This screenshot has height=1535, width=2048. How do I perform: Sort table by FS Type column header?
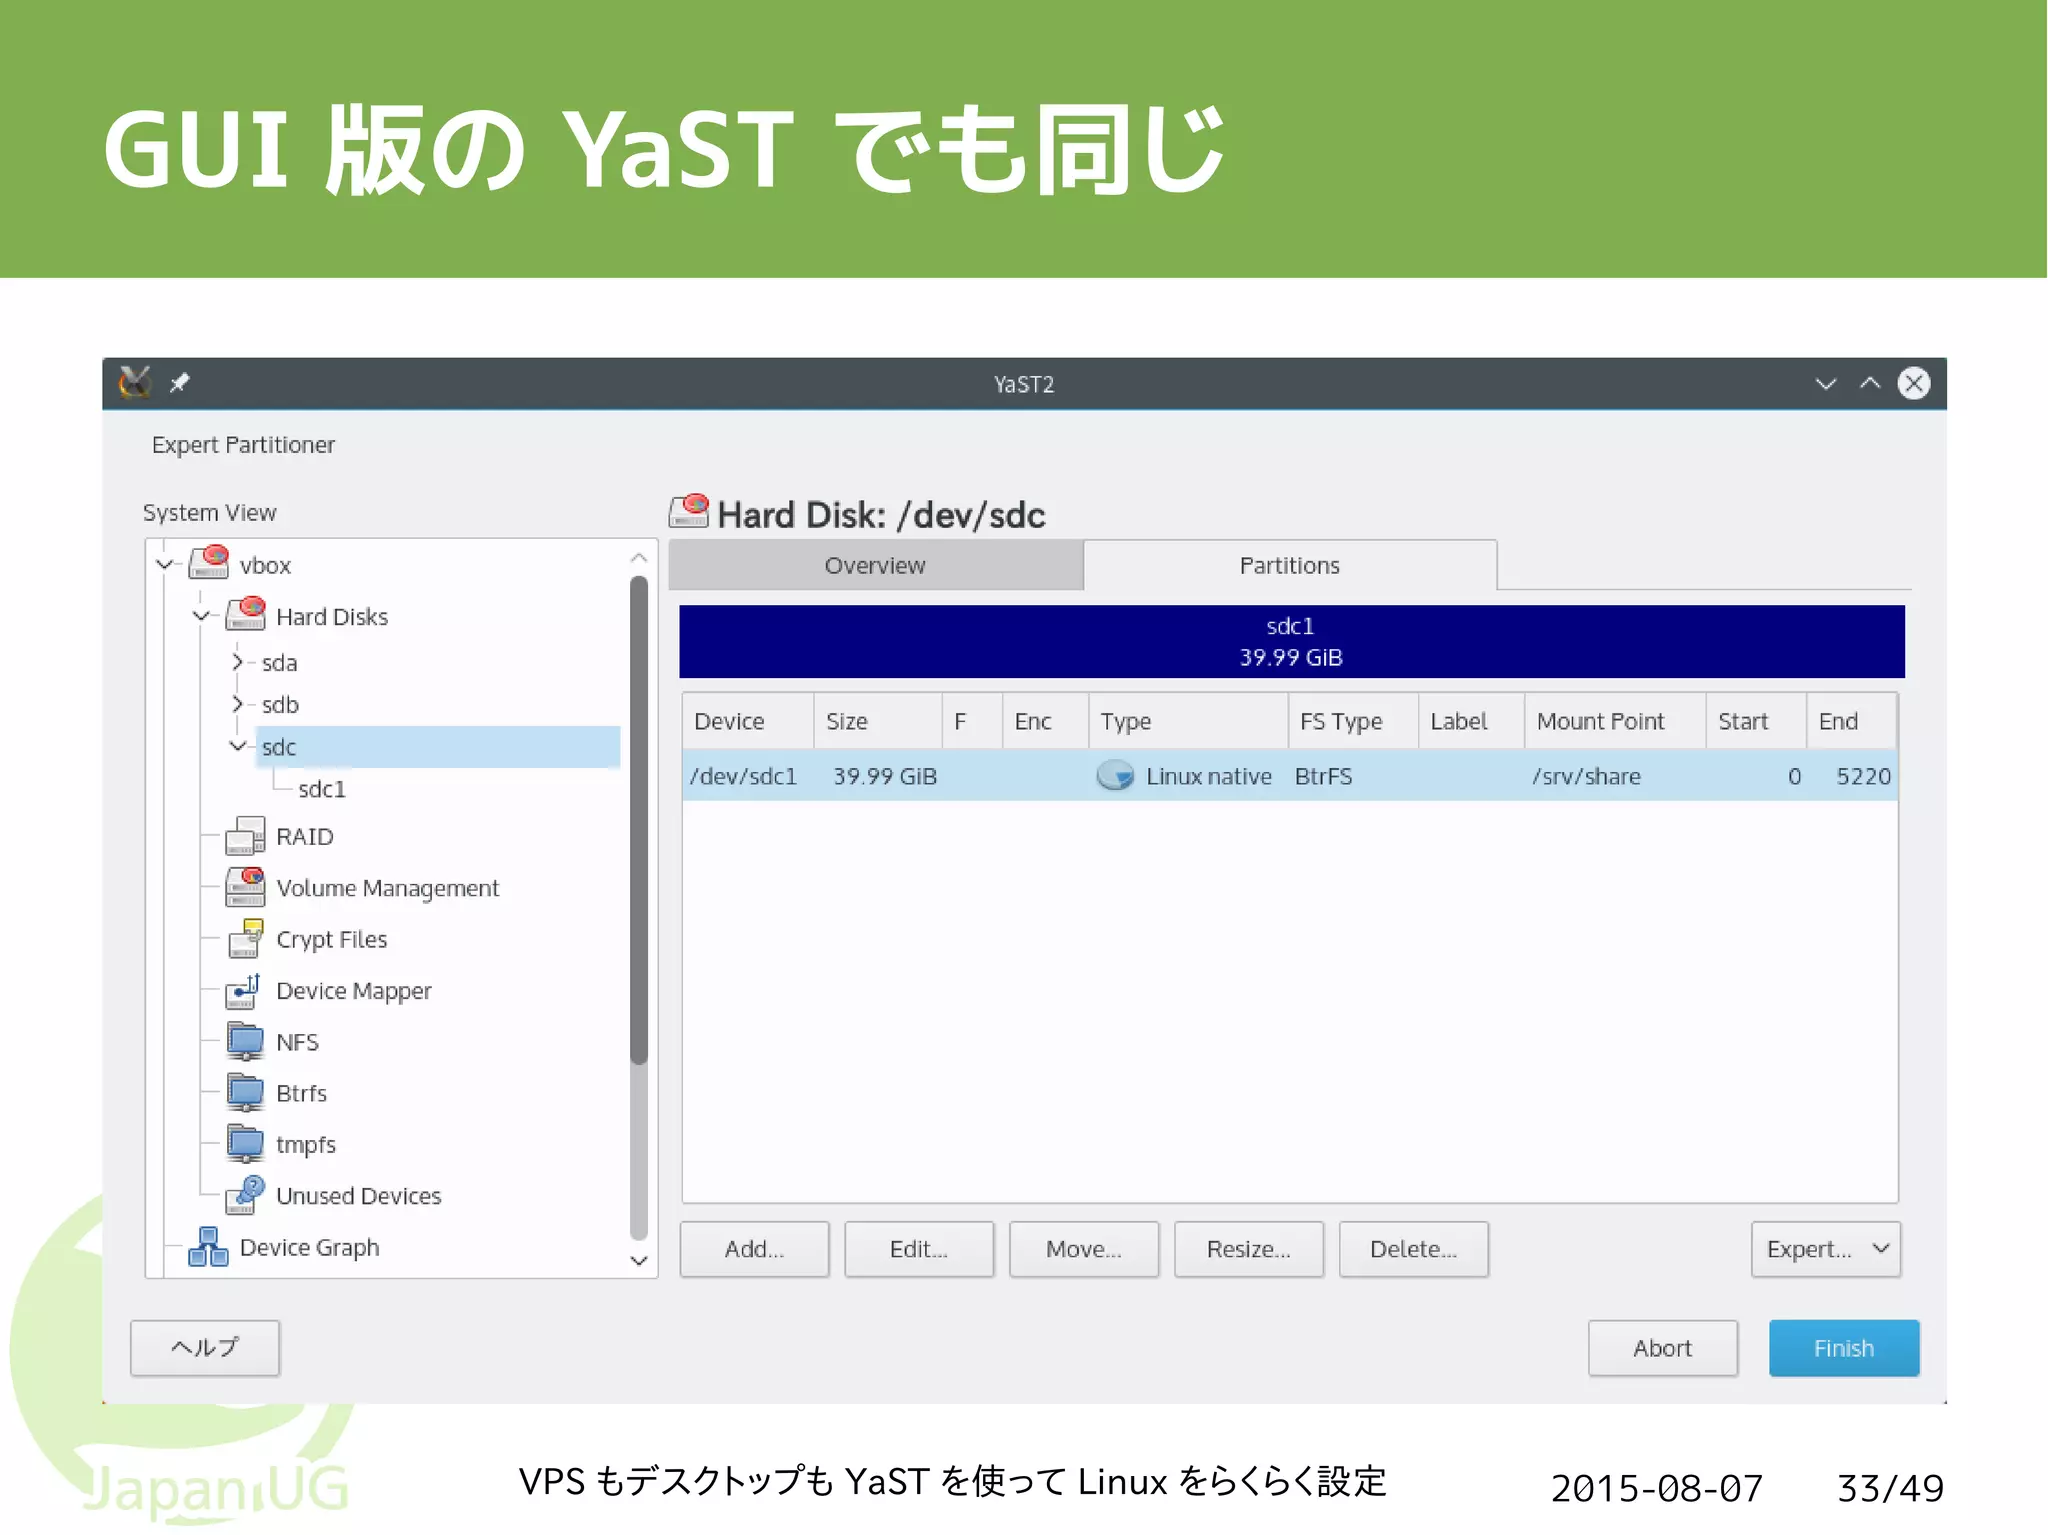pos(1353,721)
